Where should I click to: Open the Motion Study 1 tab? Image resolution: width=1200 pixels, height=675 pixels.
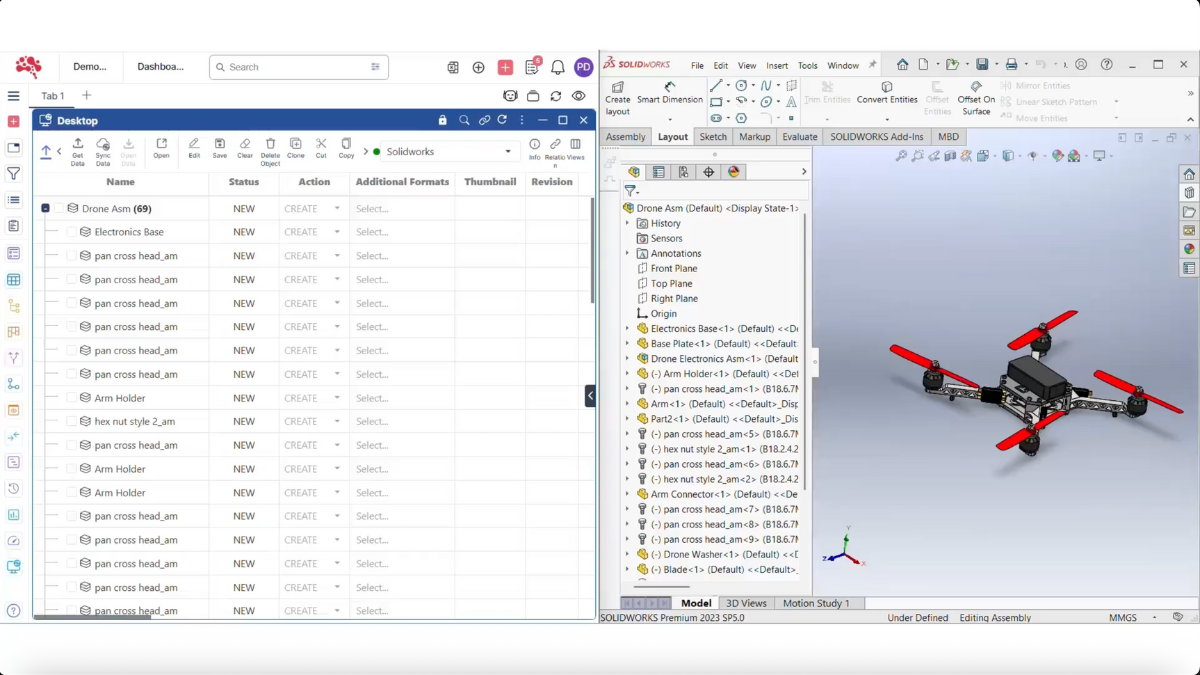click(816, 603)
